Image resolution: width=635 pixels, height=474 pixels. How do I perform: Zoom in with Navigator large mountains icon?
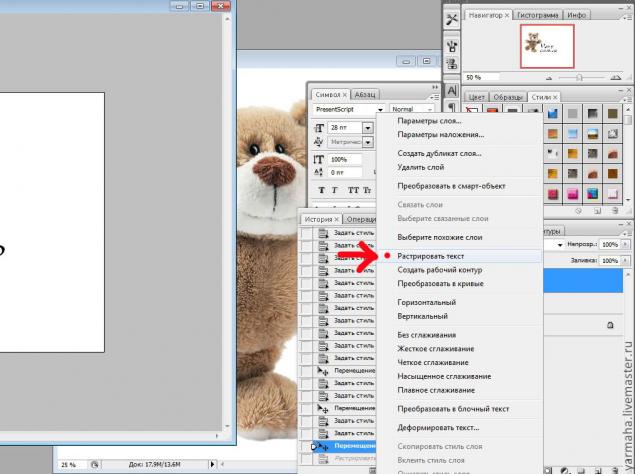click(x=616, y=77)
